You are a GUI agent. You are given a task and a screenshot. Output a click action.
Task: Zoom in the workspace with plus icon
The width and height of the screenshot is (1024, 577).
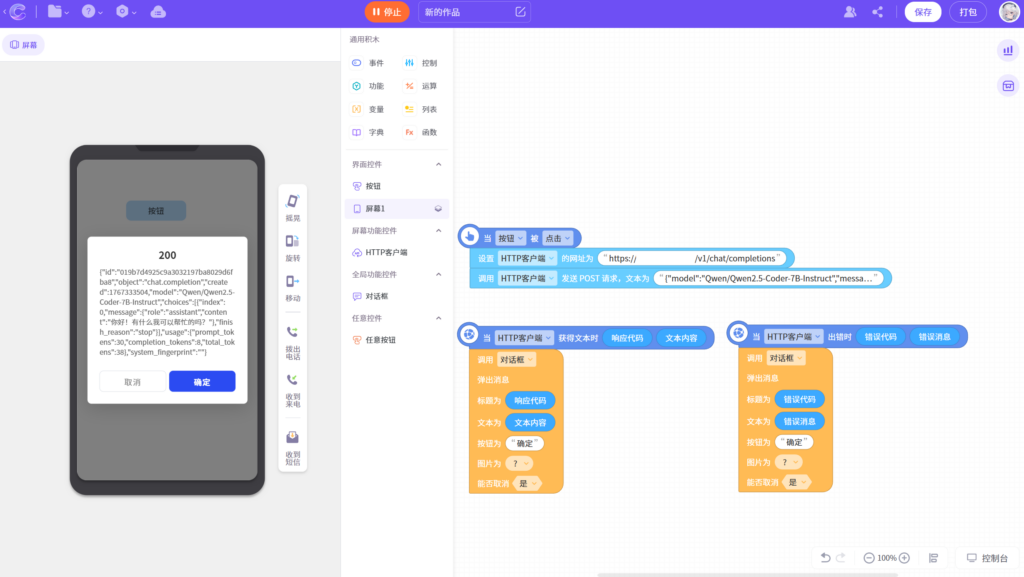click(x=904, y=558)
